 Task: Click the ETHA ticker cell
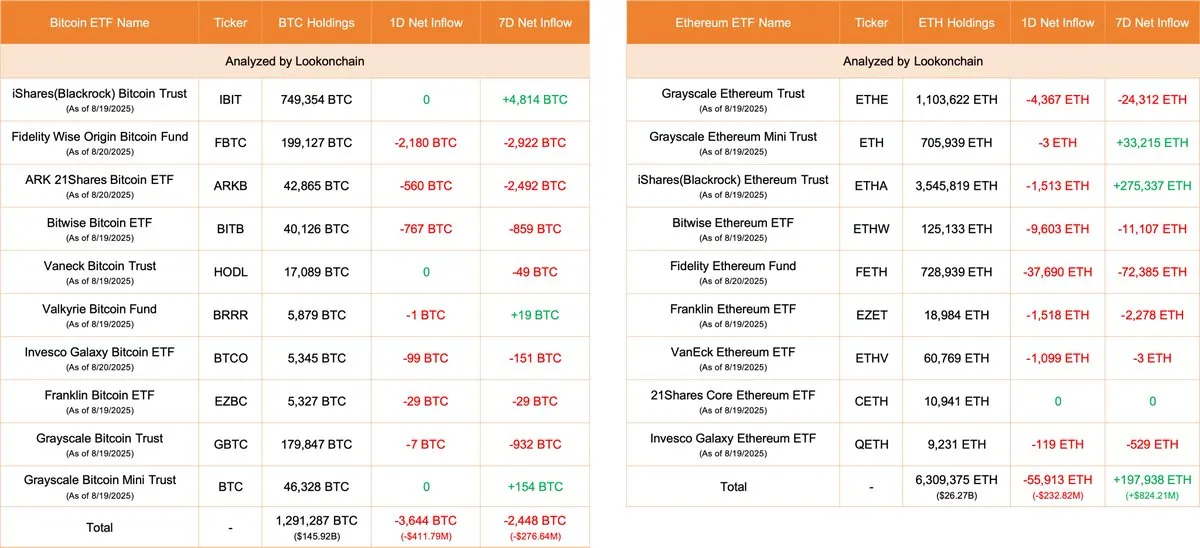pos(872,186)
